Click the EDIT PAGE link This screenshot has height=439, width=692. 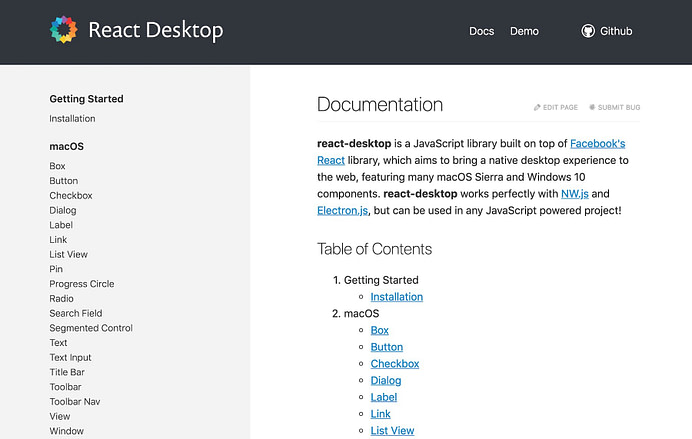tap(556, 107)
